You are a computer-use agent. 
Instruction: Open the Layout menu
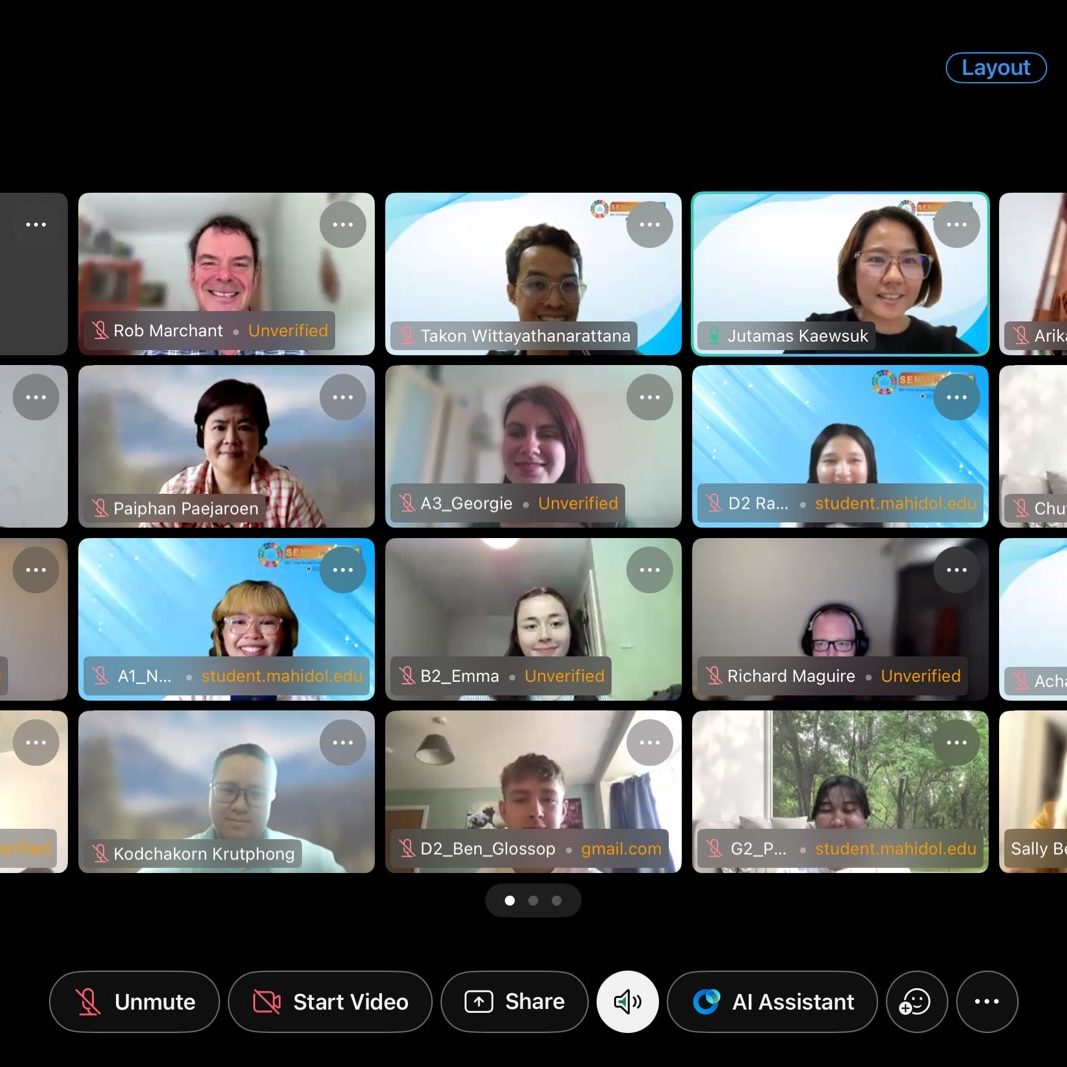995,68
